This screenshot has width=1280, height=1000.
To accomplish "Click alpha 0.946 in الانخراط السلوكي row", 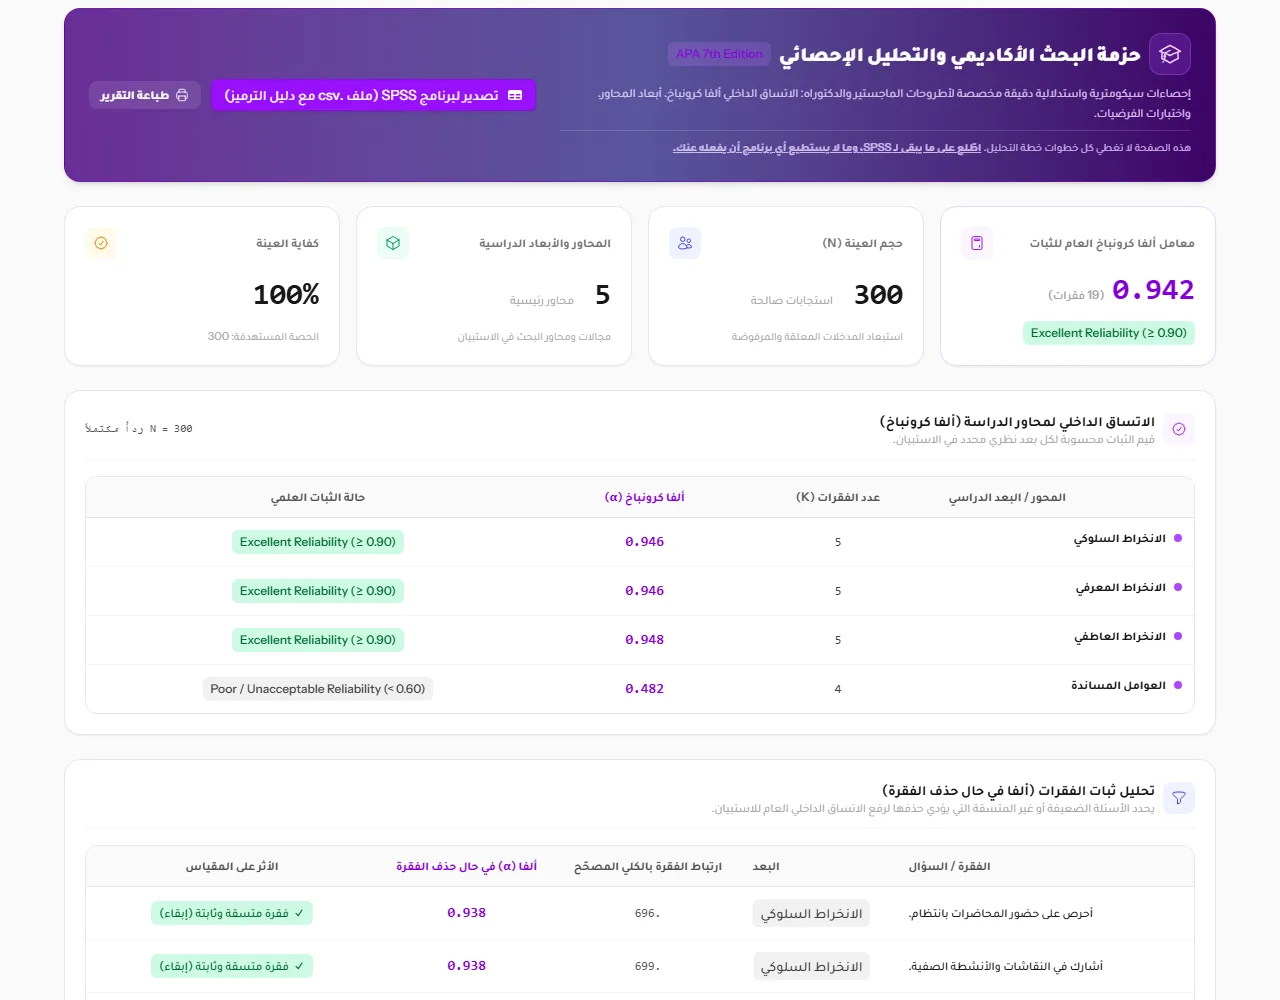I will [x=644, y=542].
